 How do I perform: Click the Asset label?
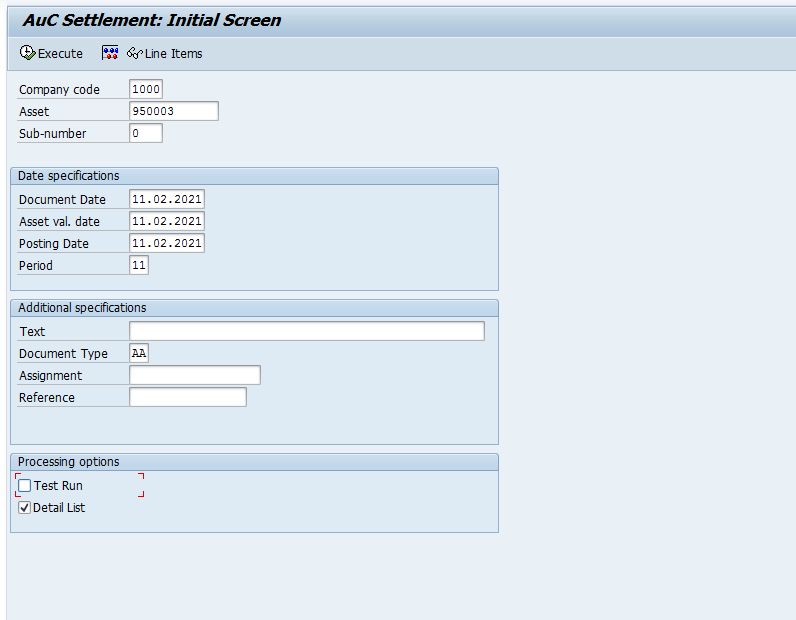click(x=34, y=112)
